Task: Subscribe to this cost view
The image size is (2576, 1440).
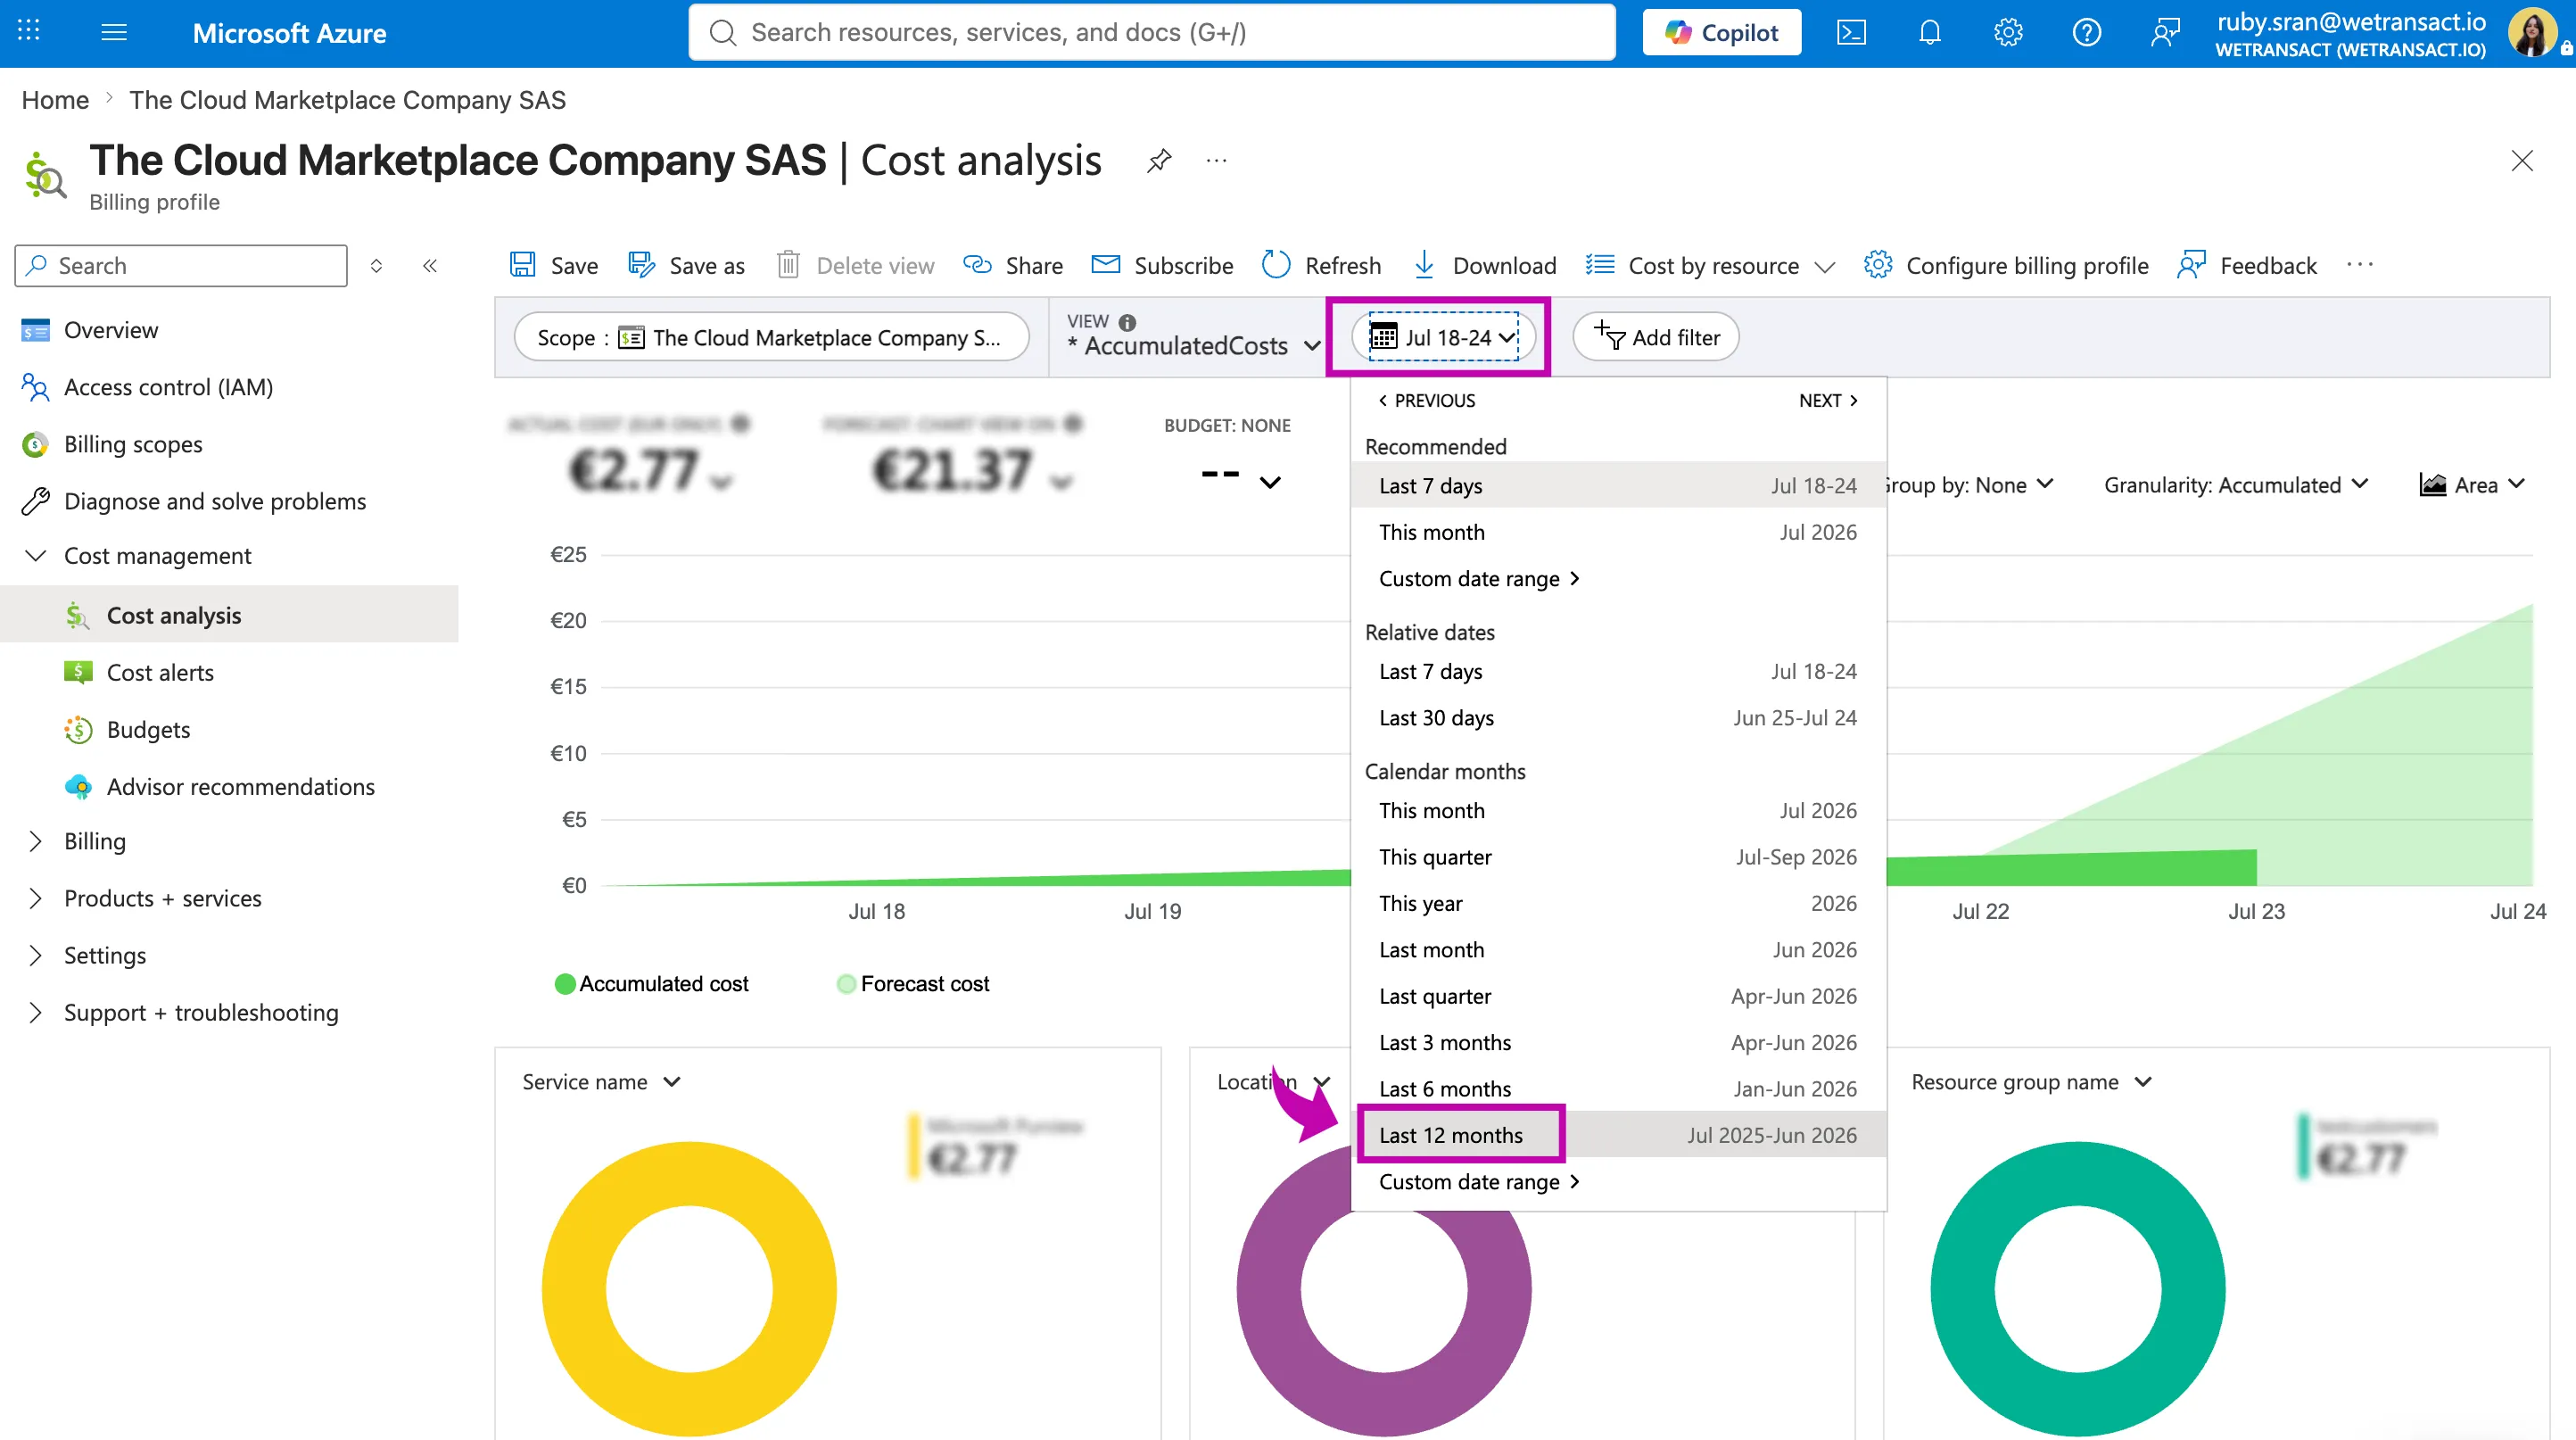Action: click(x=1162, y=265)
